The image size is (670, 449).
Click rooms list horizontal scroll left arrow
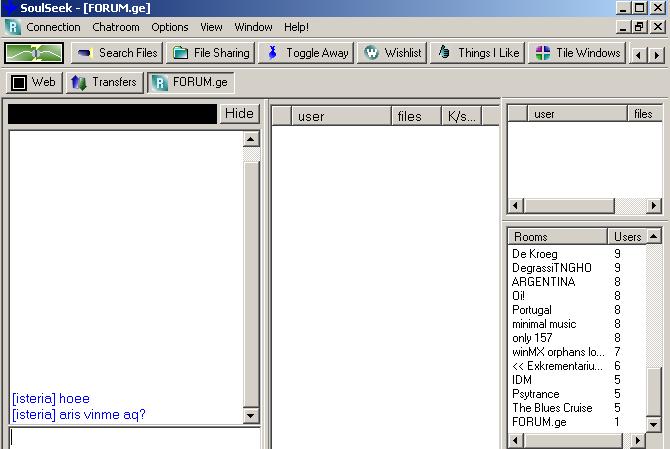click(x=516, y=440)
